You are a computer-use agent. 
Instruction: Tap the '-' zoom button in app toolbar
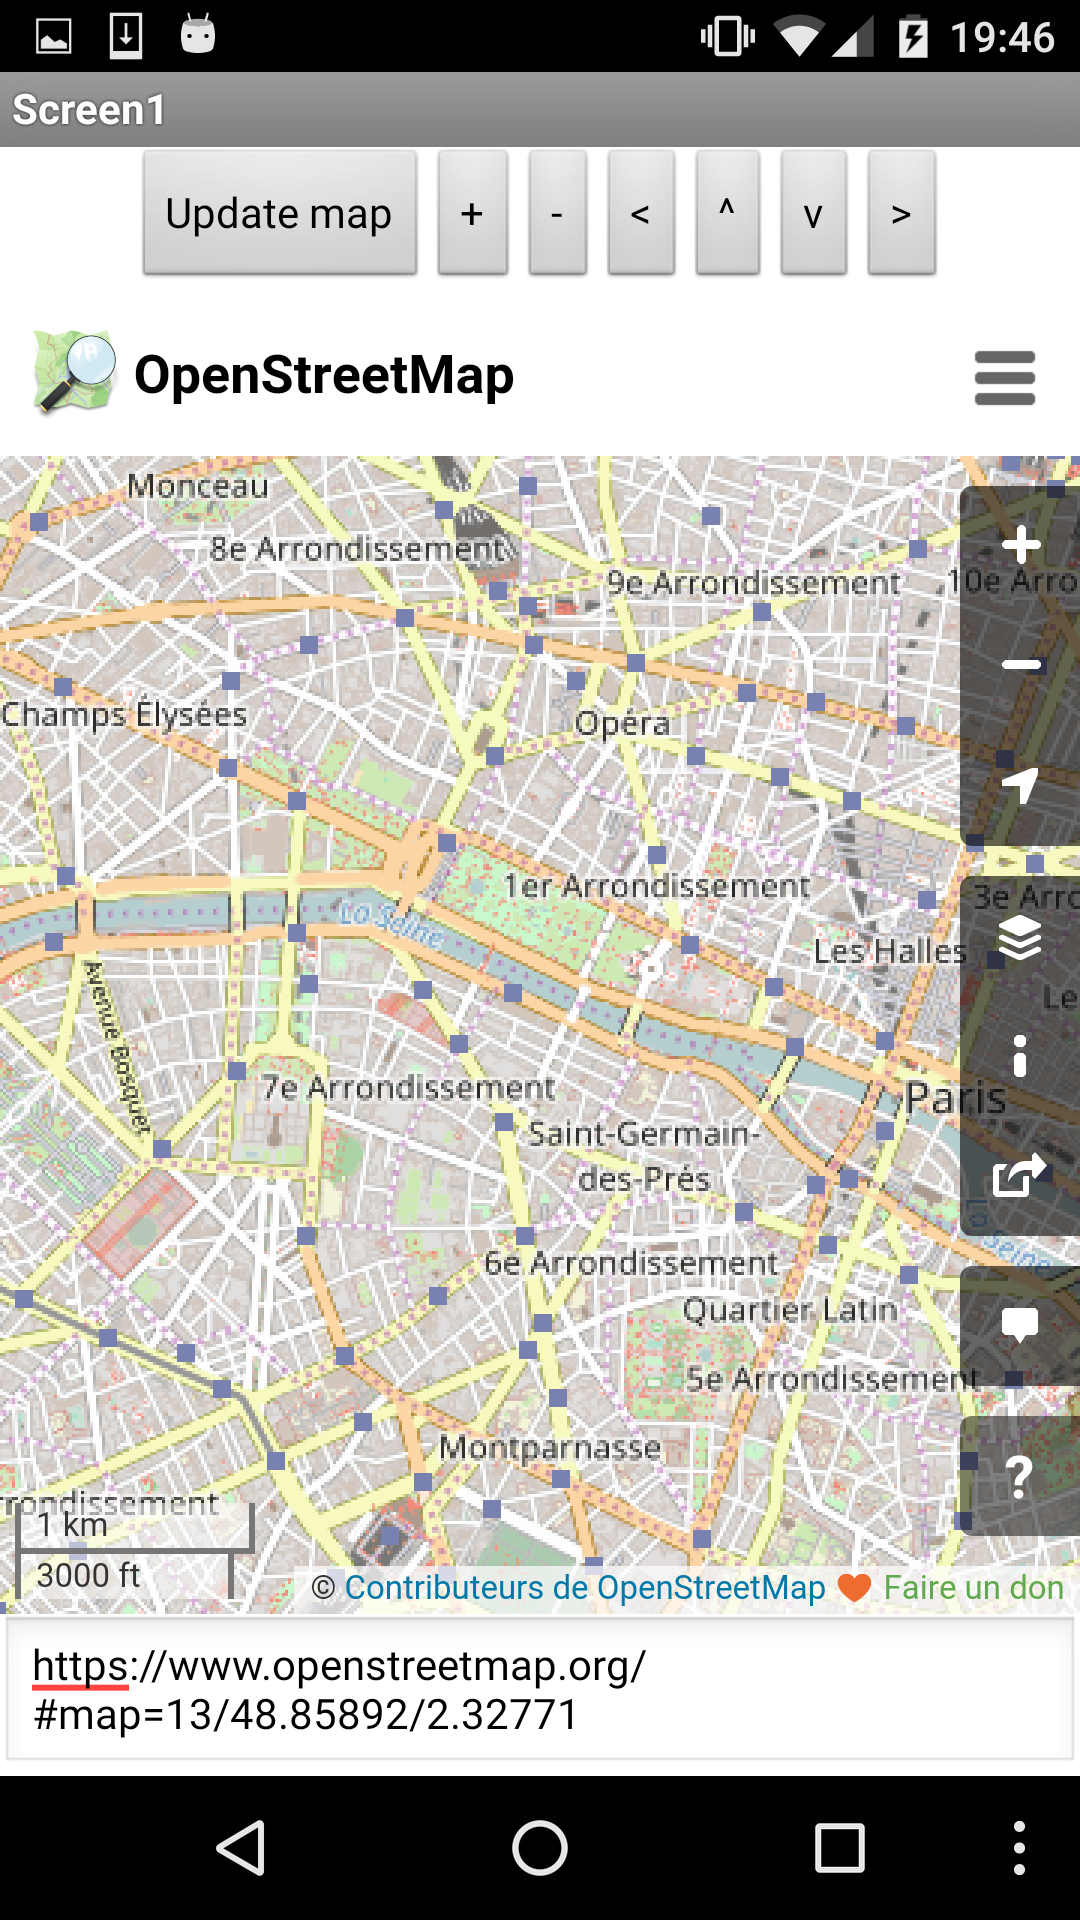coord(558,212)
